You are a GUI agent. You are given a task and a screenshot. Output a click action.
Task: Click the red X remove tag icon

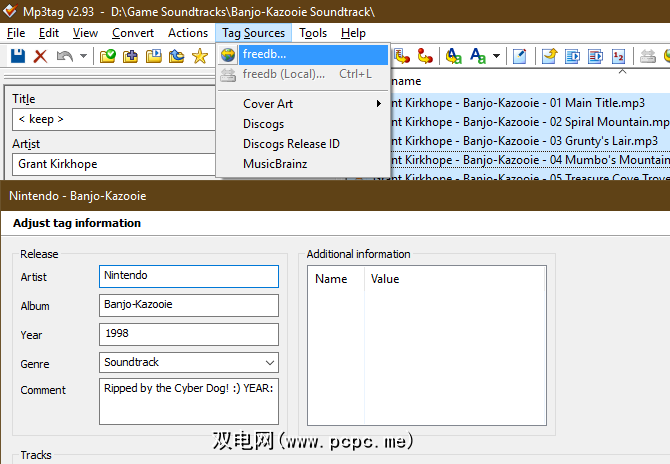pos(41,56)
